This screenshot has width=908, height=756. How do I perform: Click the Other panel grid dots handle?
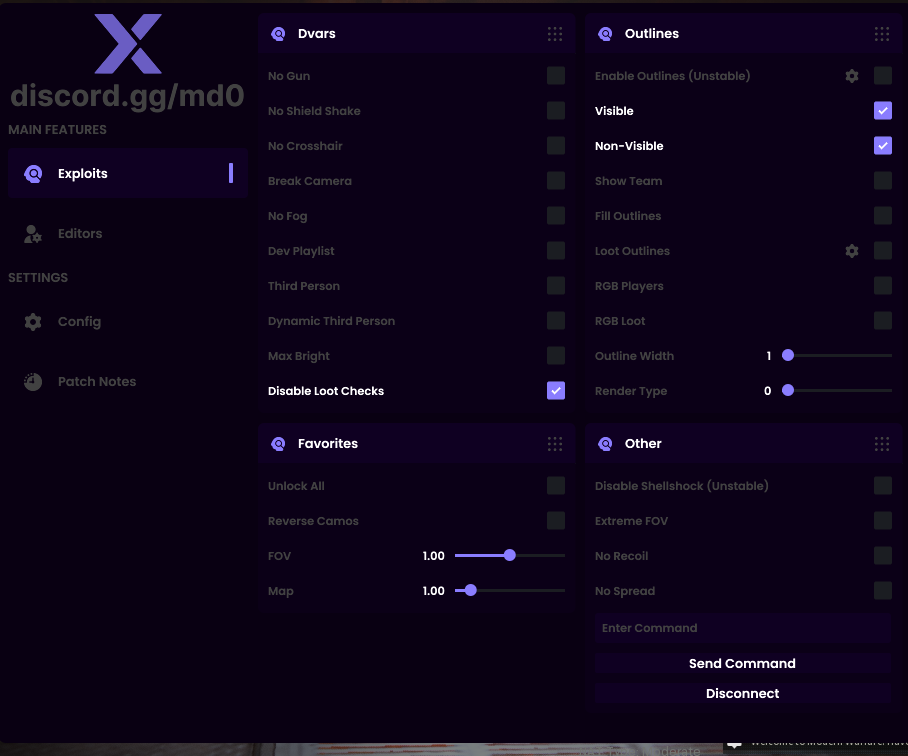coord(882,443)
